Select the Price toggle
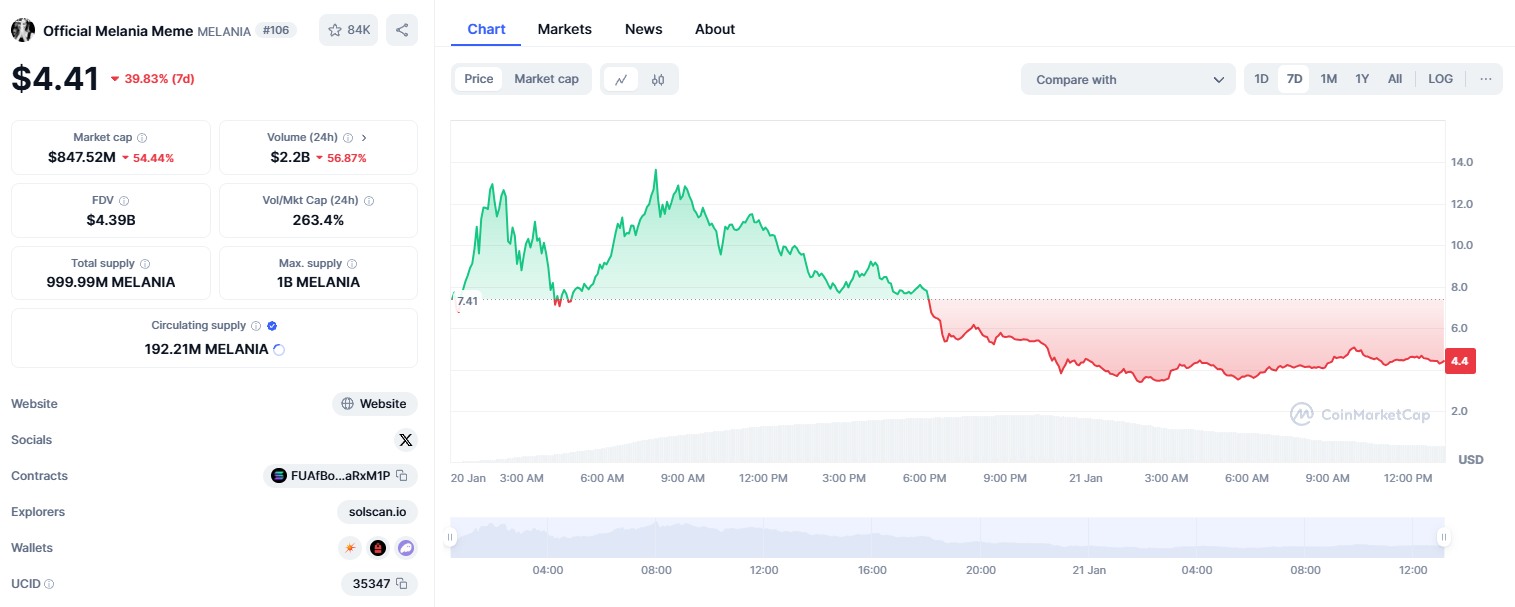 point(478,79)
